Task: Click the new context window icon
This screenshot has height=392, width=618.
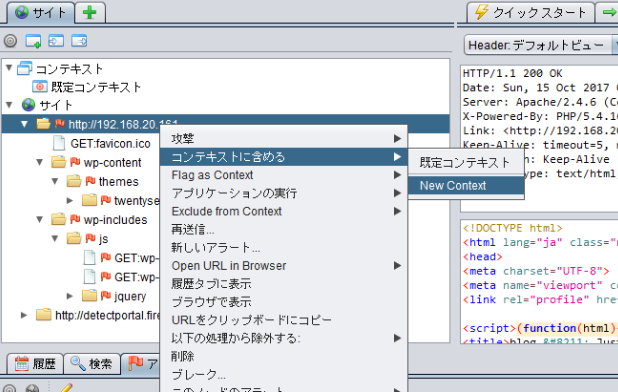Action: click(x=33, y=41)
